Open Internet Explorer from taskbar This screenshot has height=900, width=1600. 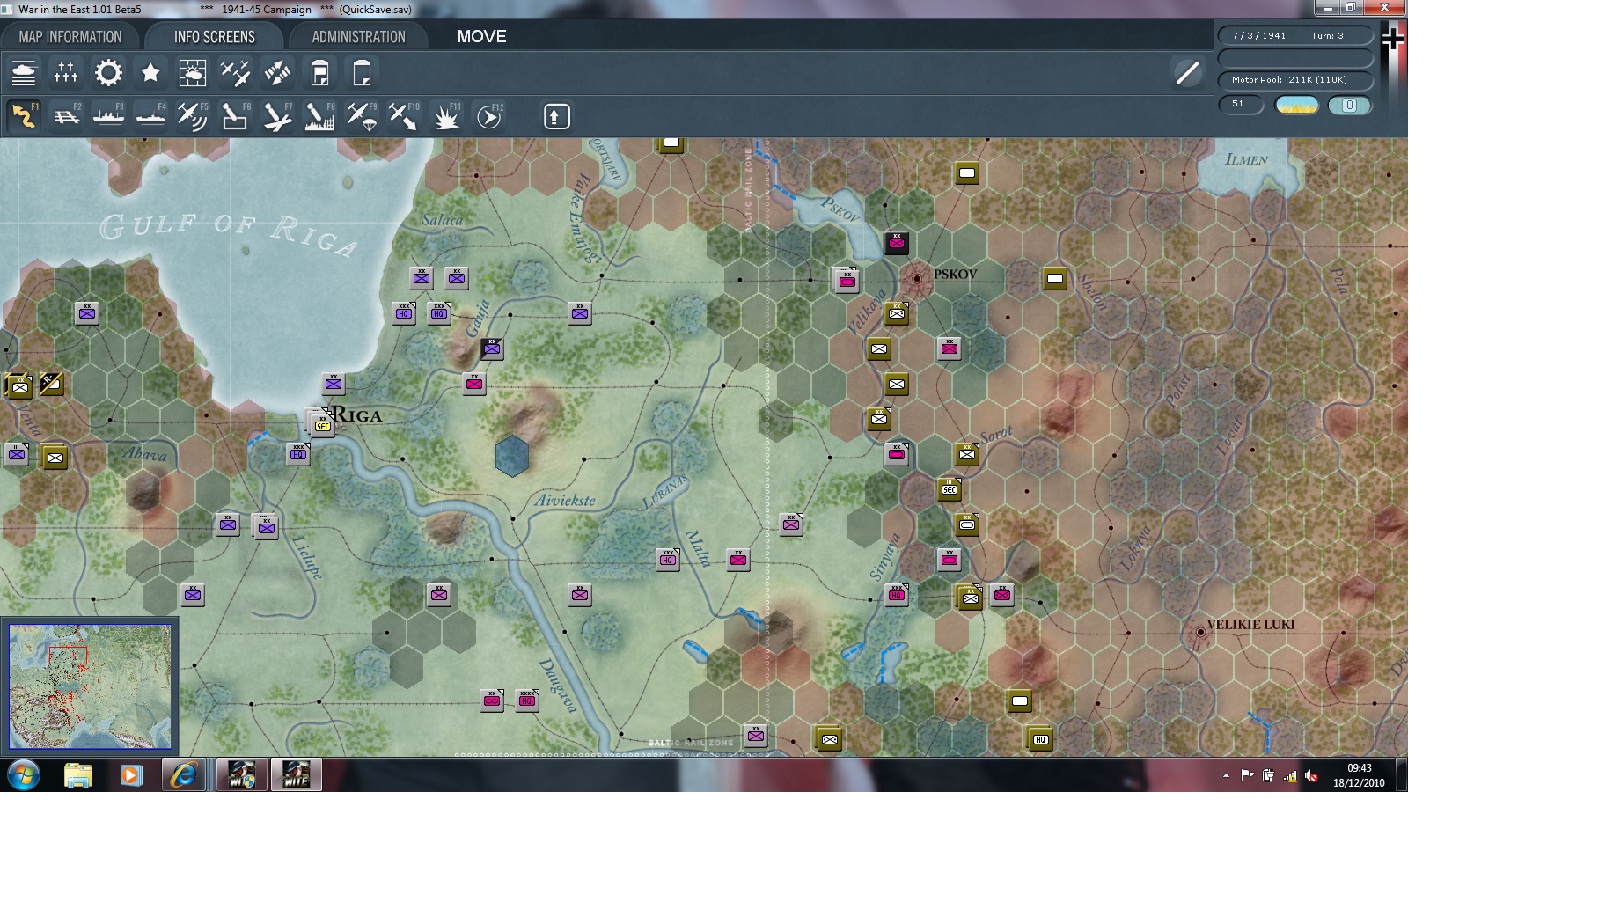184,775
